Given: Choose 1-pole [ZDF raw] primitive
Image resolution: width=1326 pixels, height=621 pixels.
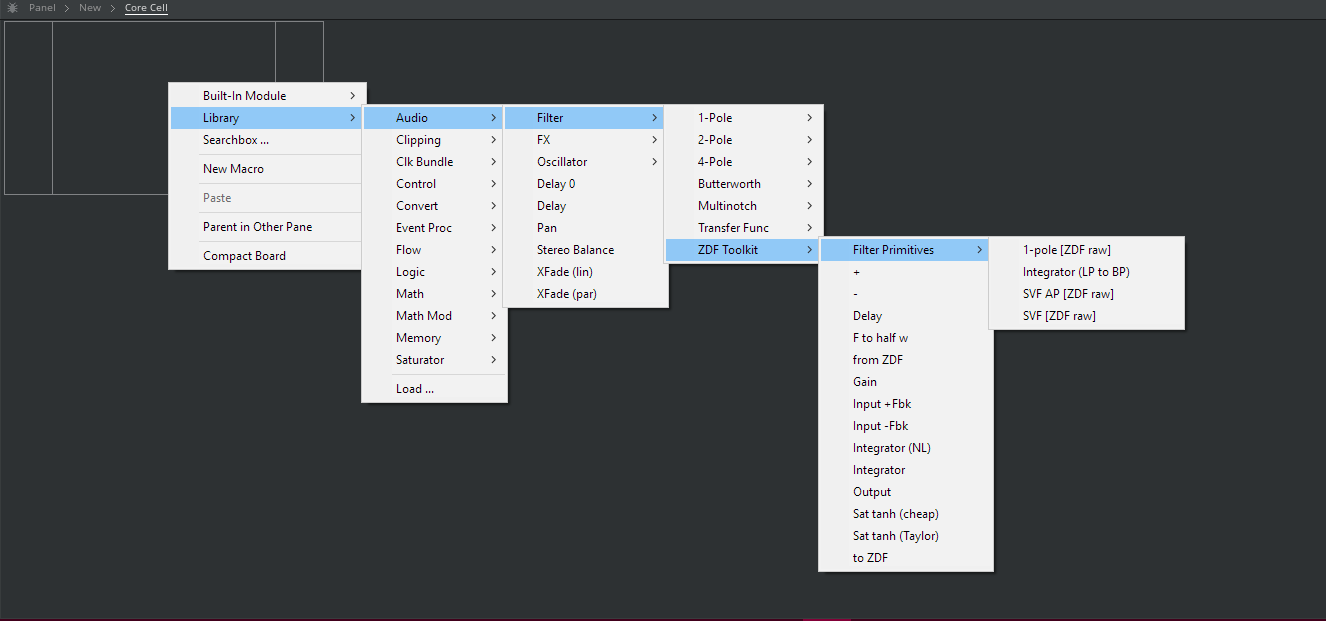Looking at the screenshot, I should [x=1086, y=250].
